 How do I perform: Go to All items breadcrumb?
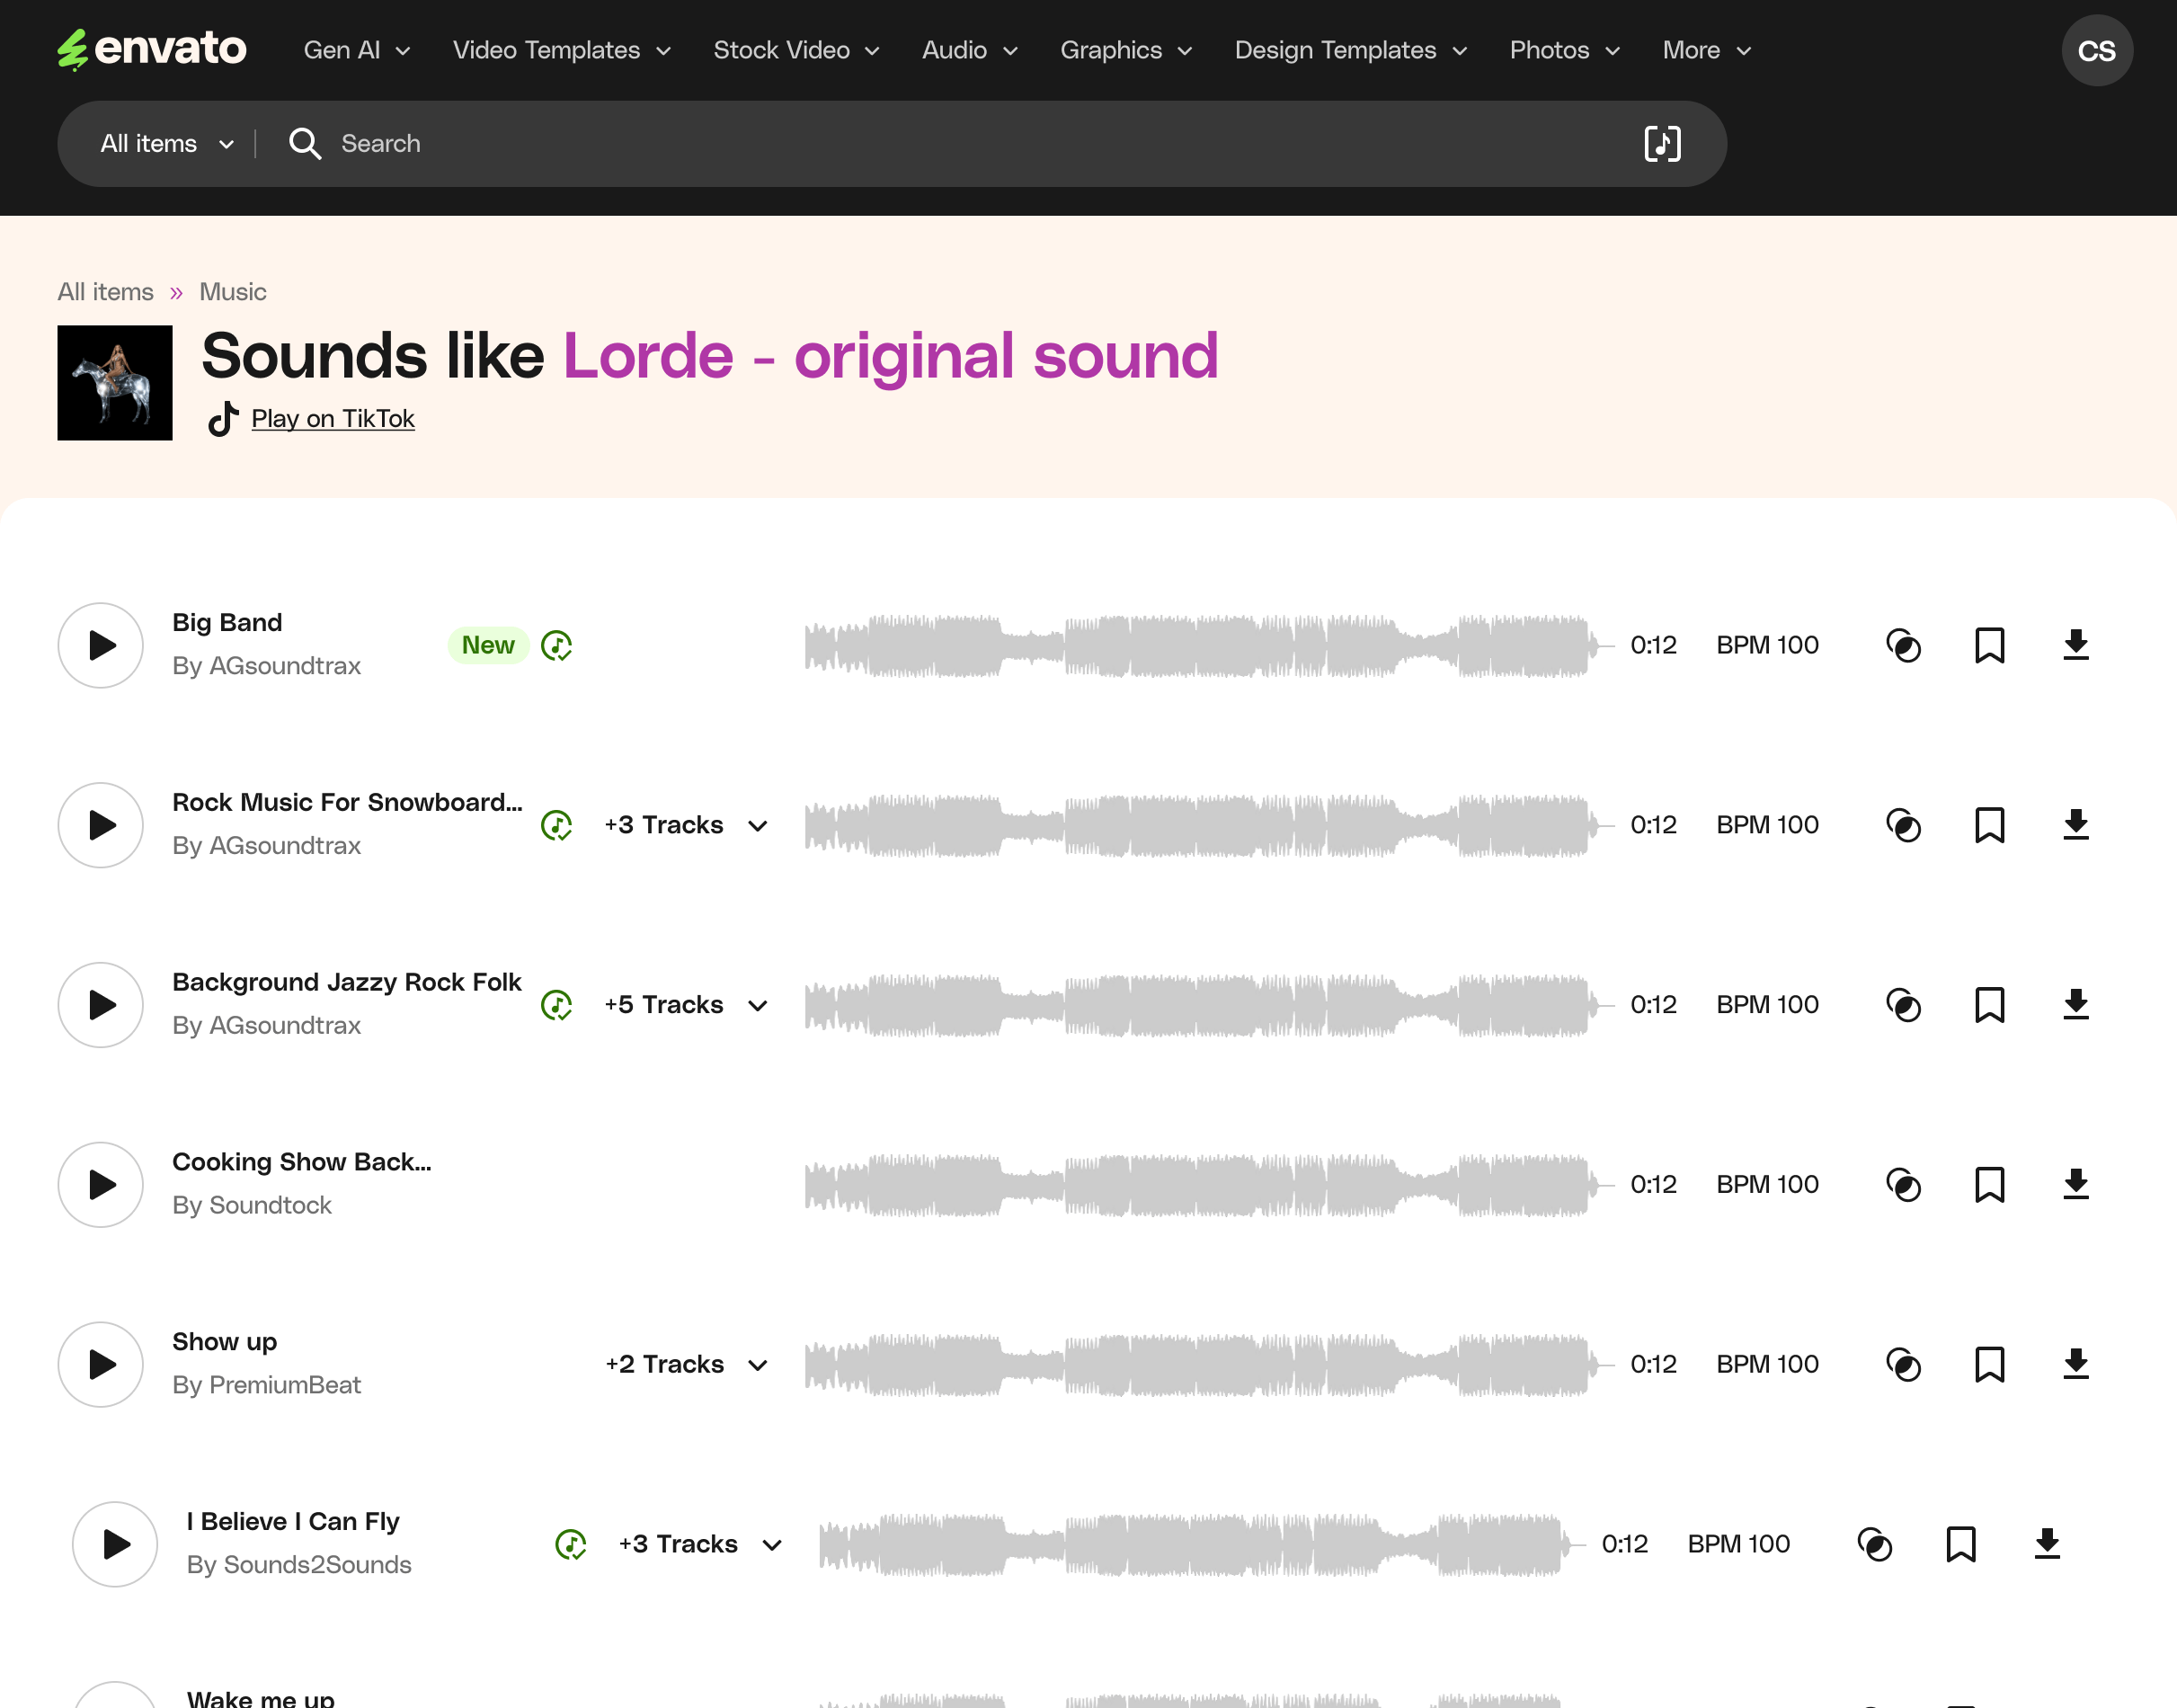pos(105,292)
